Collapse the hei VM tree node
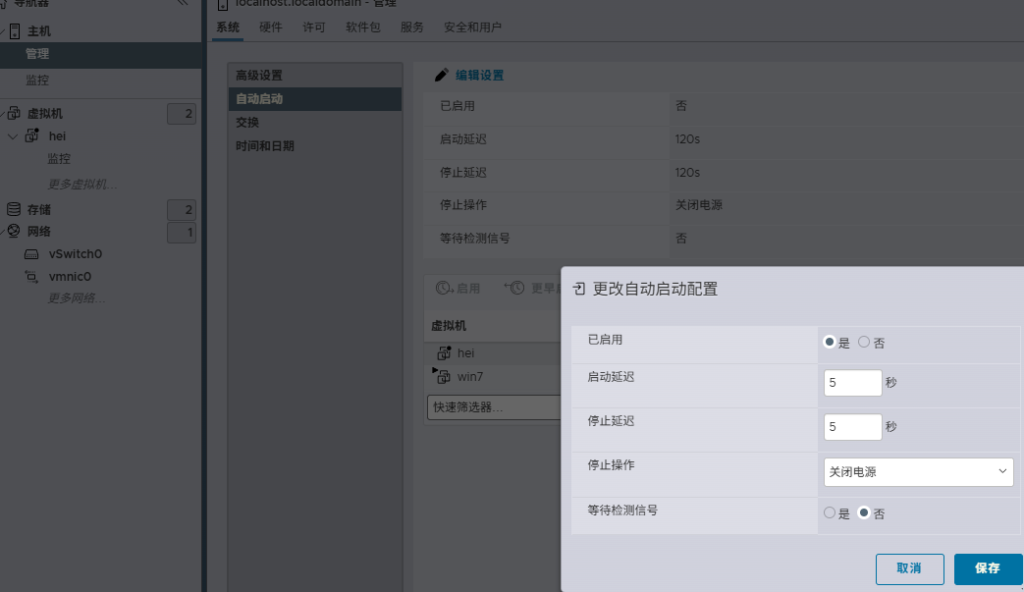This screenshot has height=592, width=1024. [12, 136]
